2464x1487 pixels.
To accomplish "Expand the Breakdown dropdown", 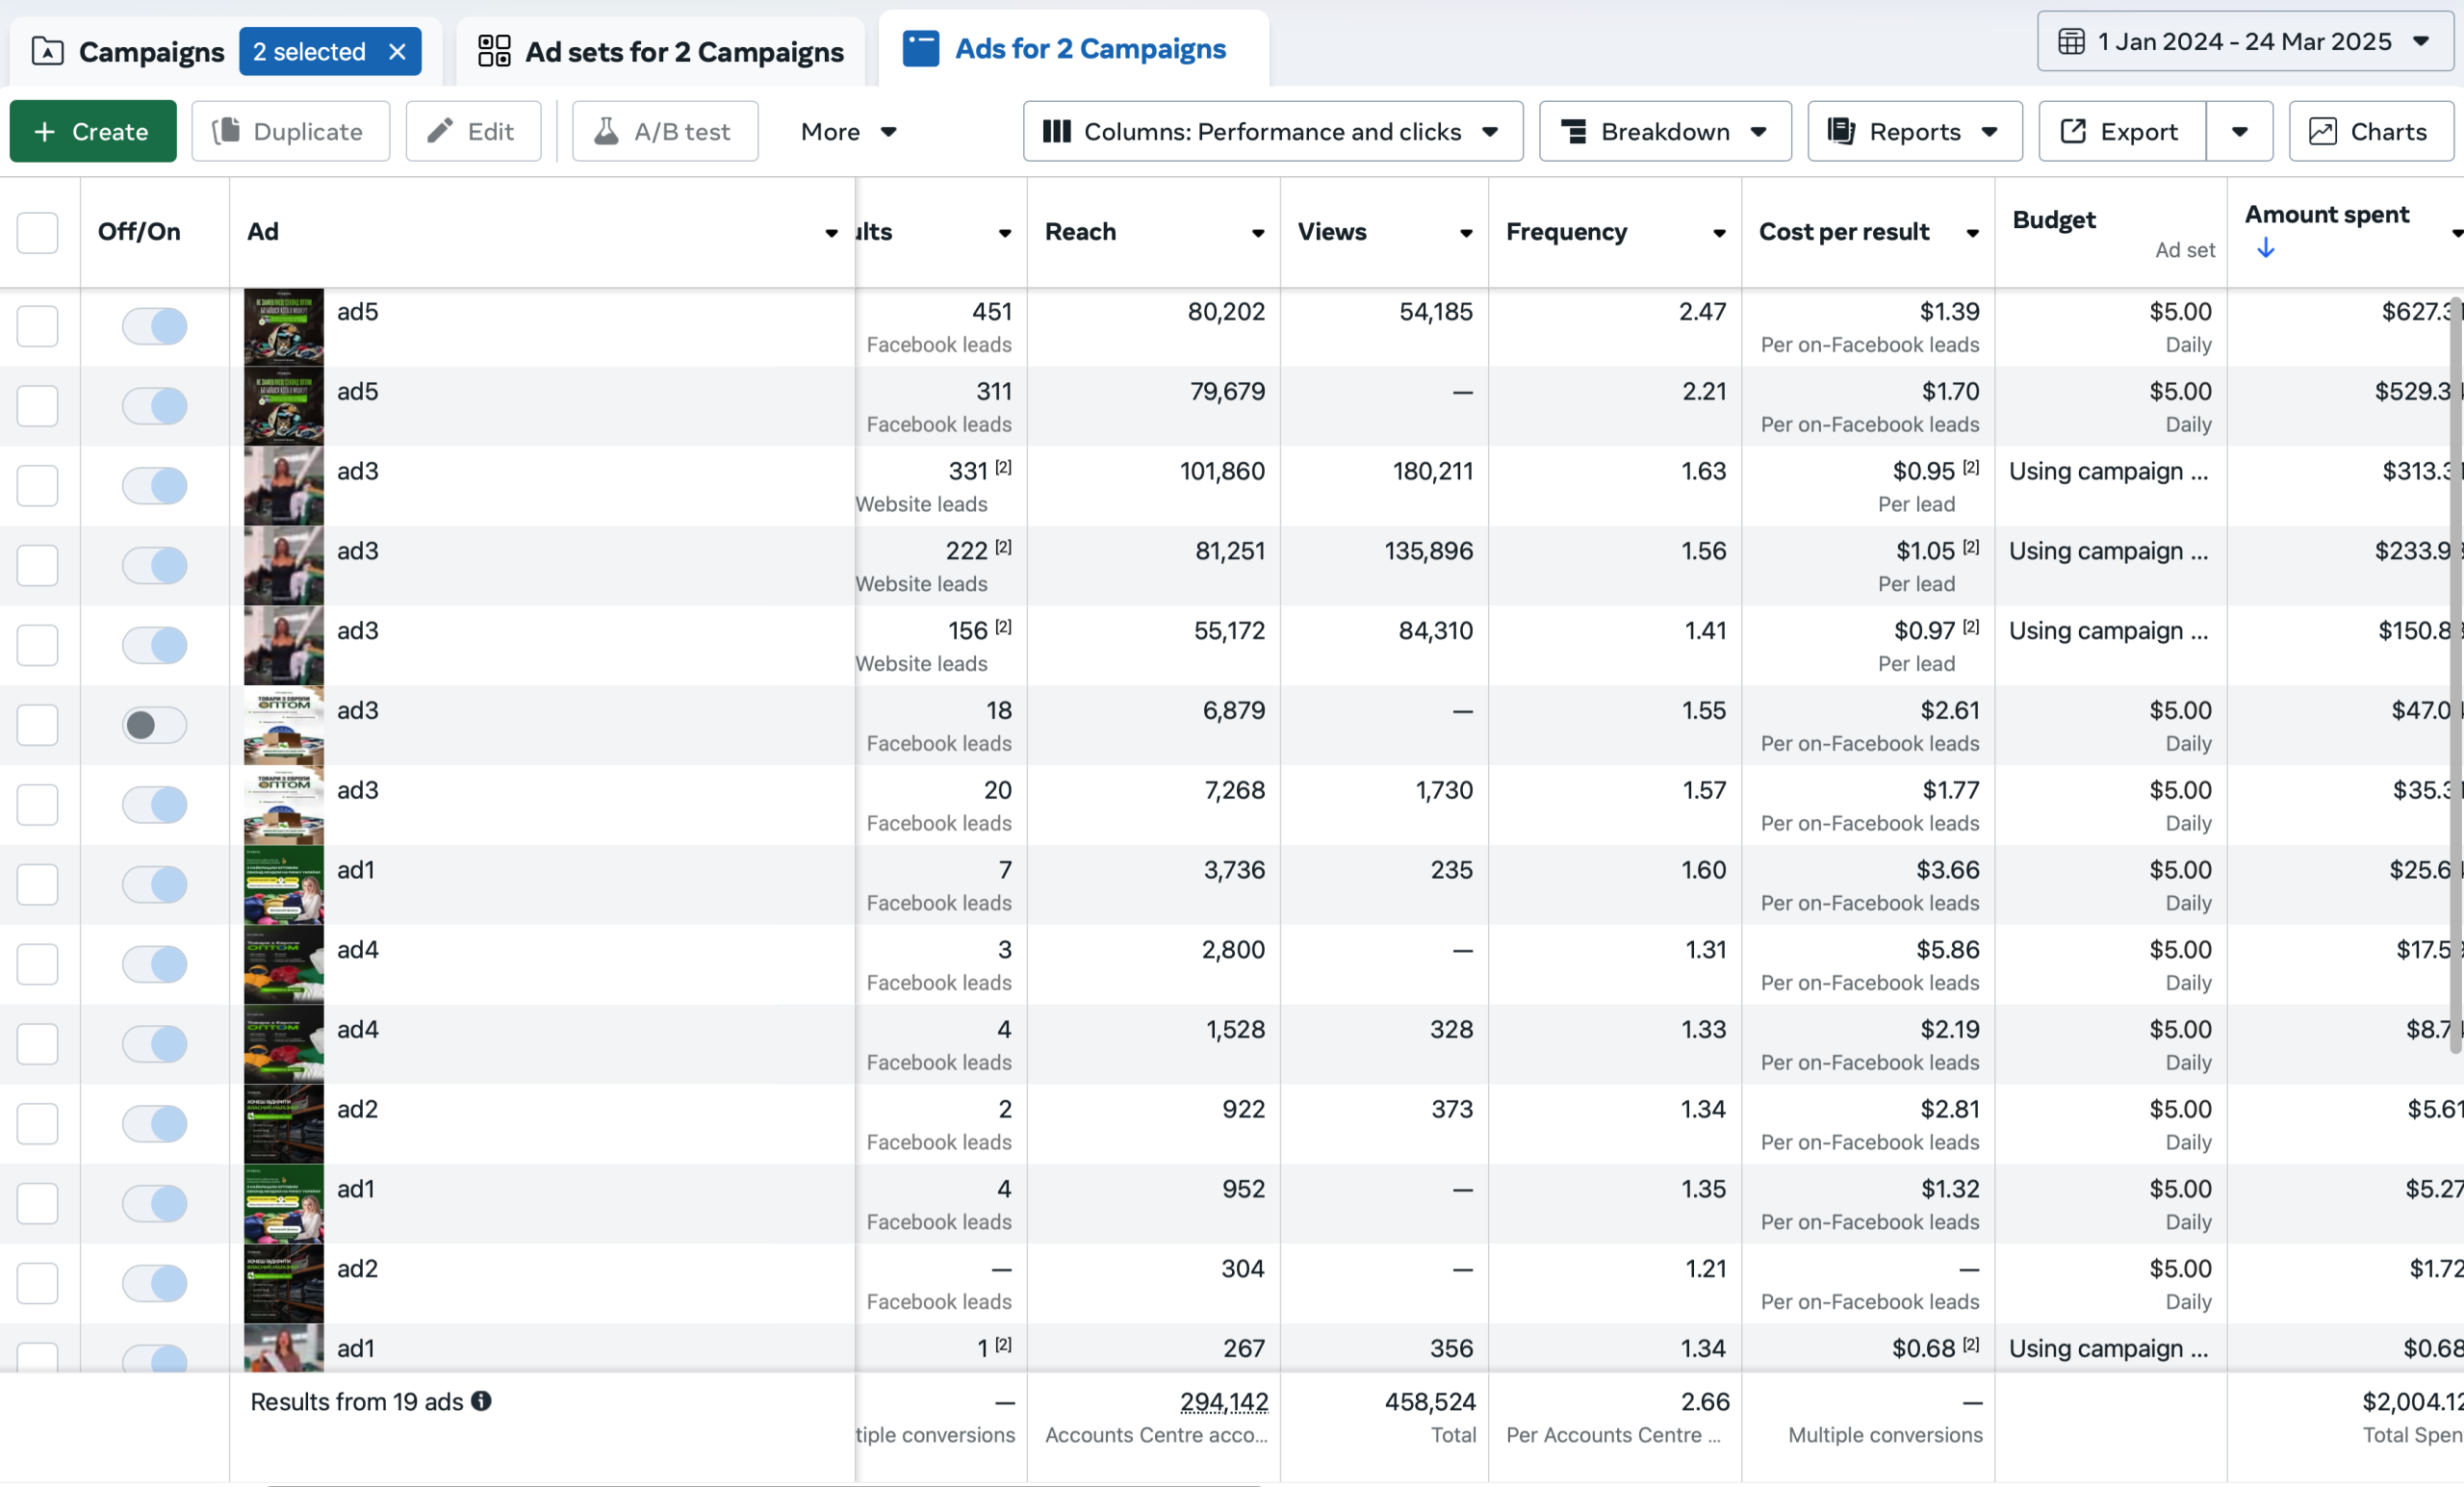I will 1665,131.
